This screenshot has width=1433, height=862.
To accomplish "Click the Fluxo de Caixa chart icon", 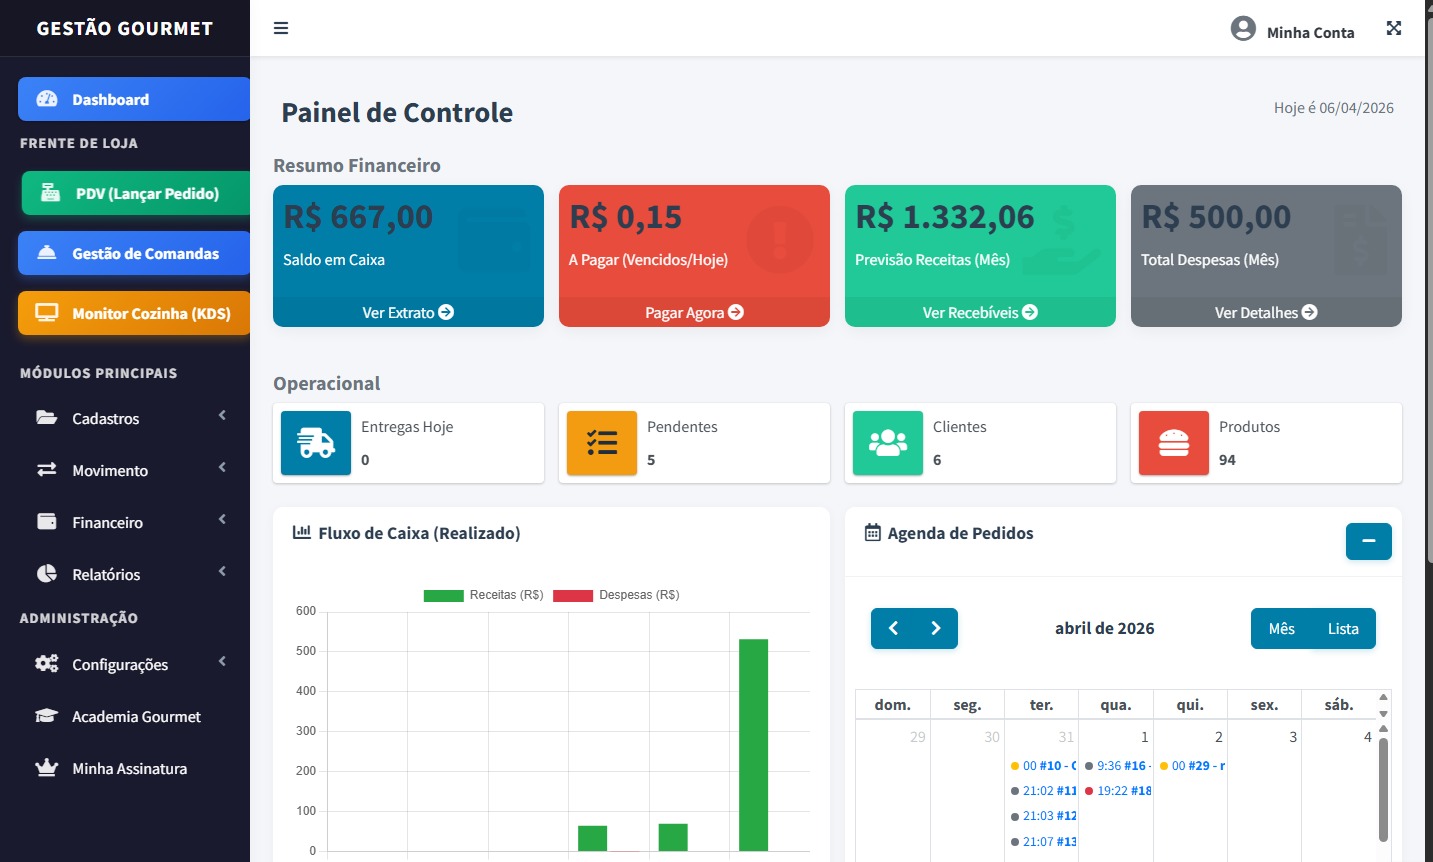I will coord(301,533).
